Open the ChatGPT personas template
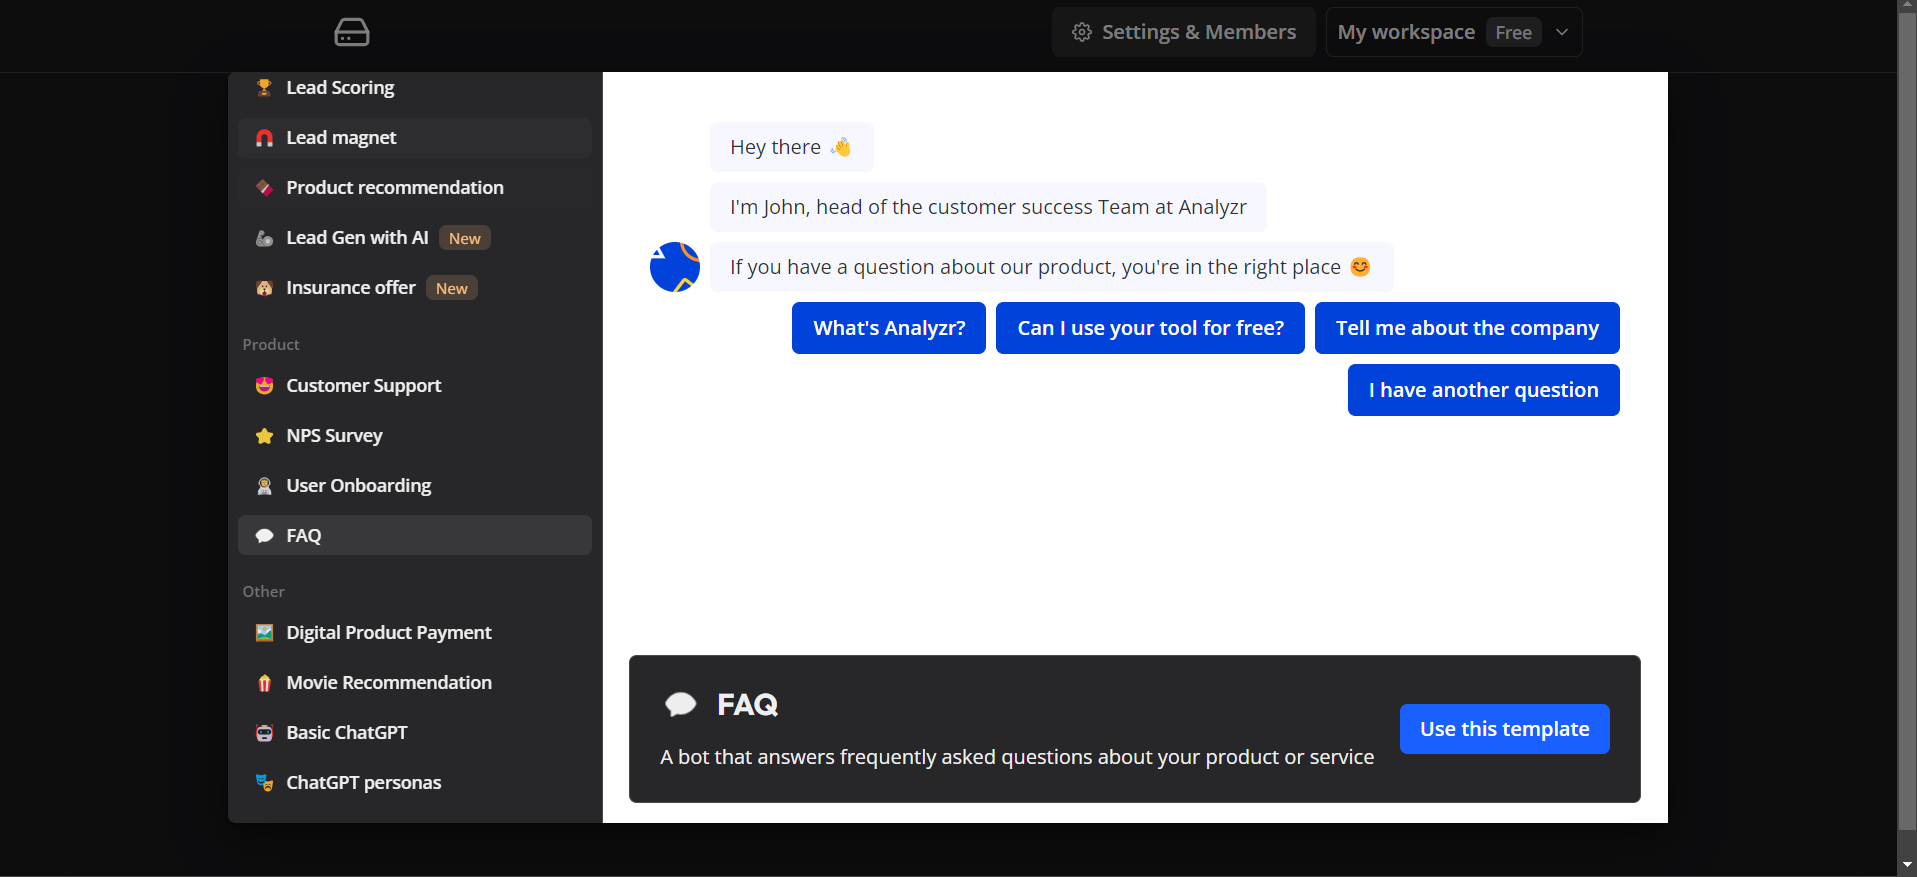 [x=415, y=783]
